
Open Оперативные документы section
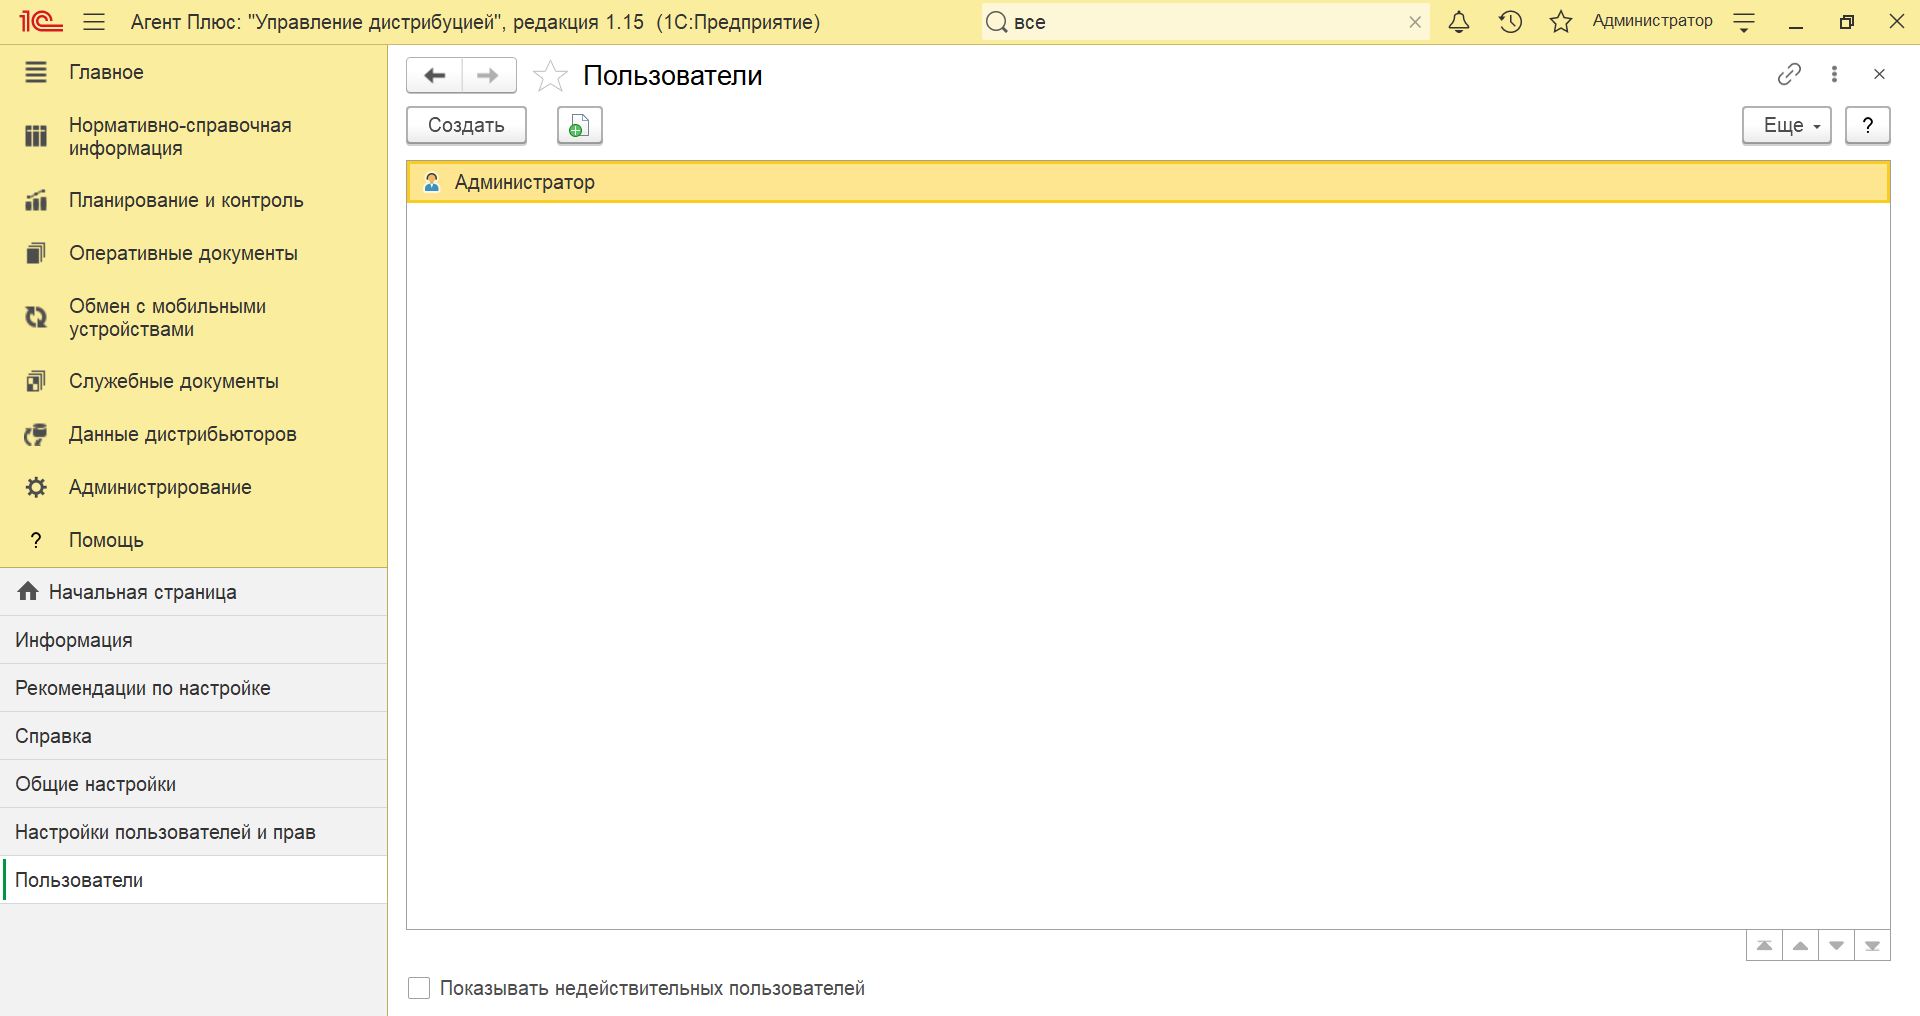click(193, 253)
